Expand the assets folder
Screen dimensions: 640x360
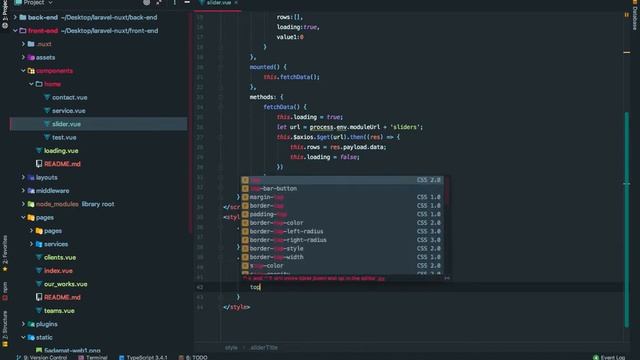(x=23, y=58)
